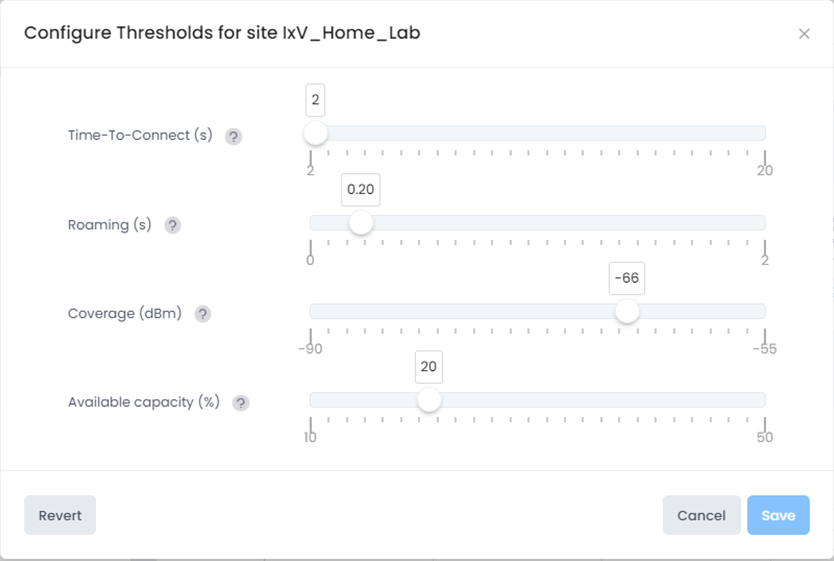Click the Coverage help question mark icon
This screenshot has width=834, height=561.
click(202, 314)
